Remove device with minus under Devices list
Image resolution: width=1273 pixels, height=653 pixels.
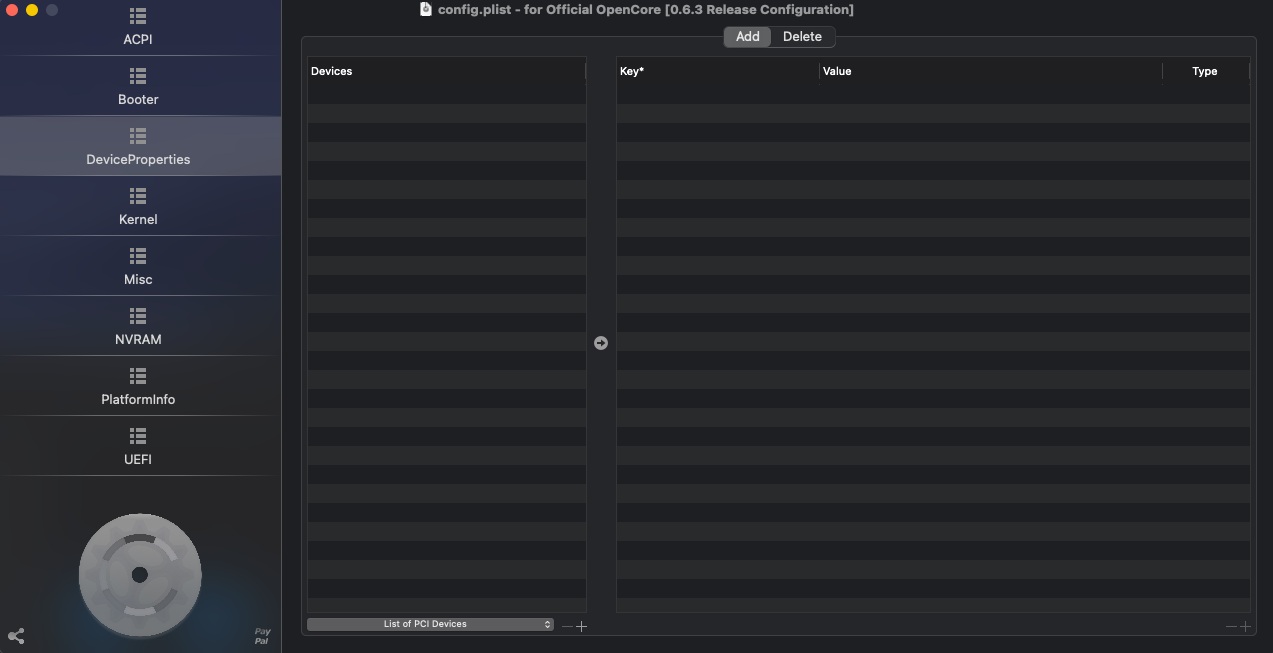click(567, 626)
